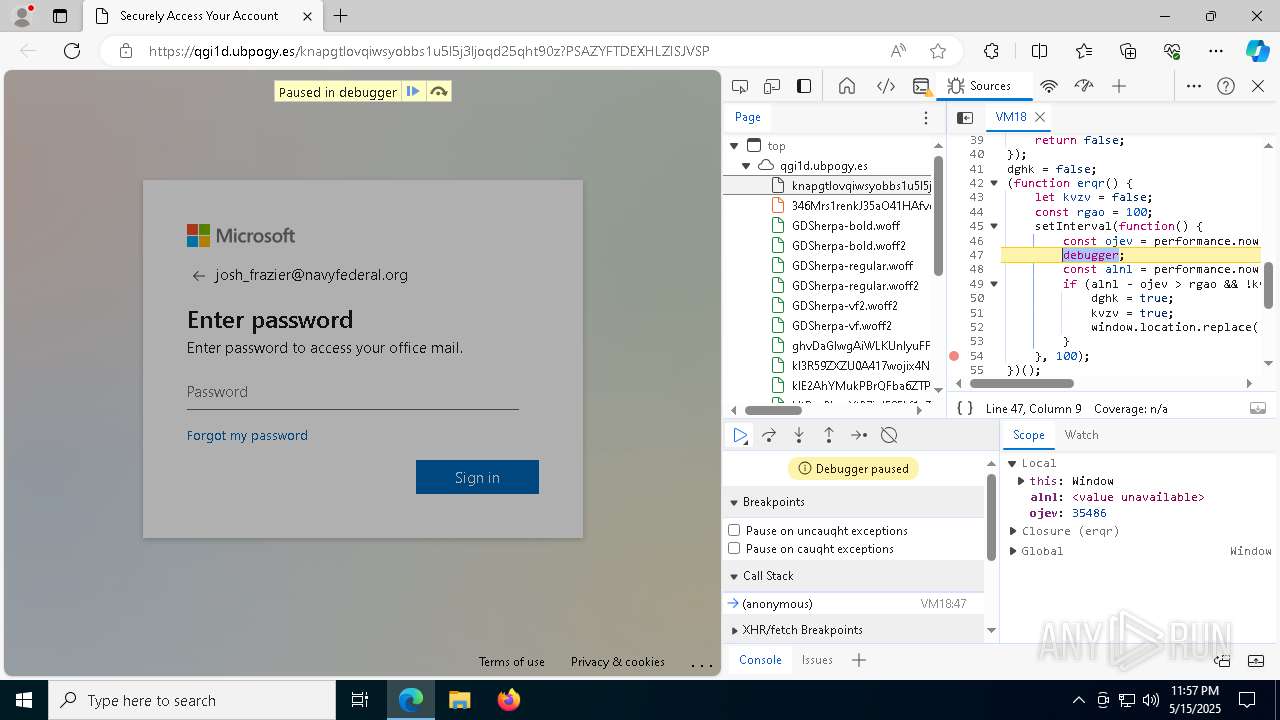This screenshot has height=720, width=1280.
Task: Click the breakpoint marker on line 54
Action: point(954,356)
